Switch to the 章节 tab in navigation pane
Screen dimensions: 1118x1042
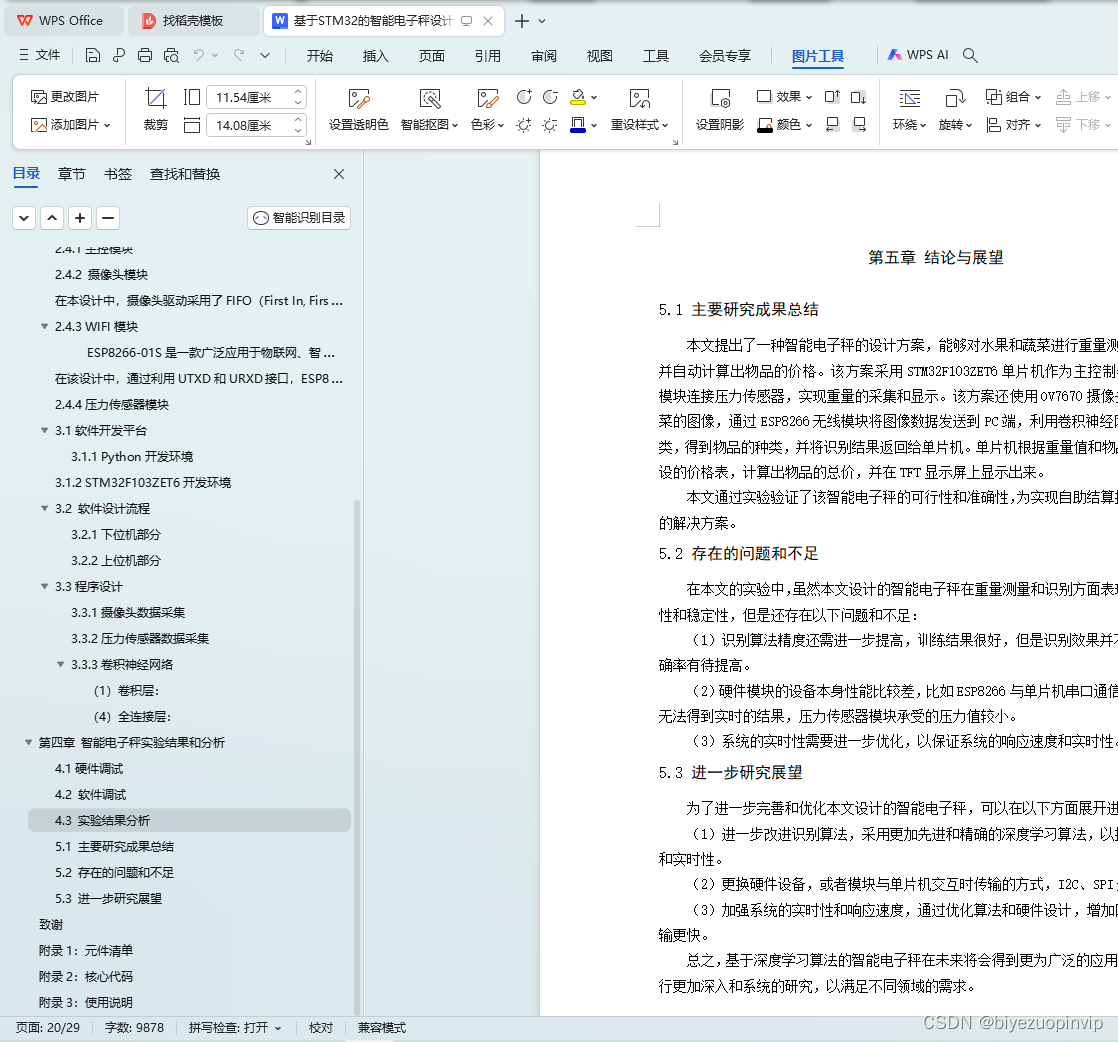(x=71, y=174)
